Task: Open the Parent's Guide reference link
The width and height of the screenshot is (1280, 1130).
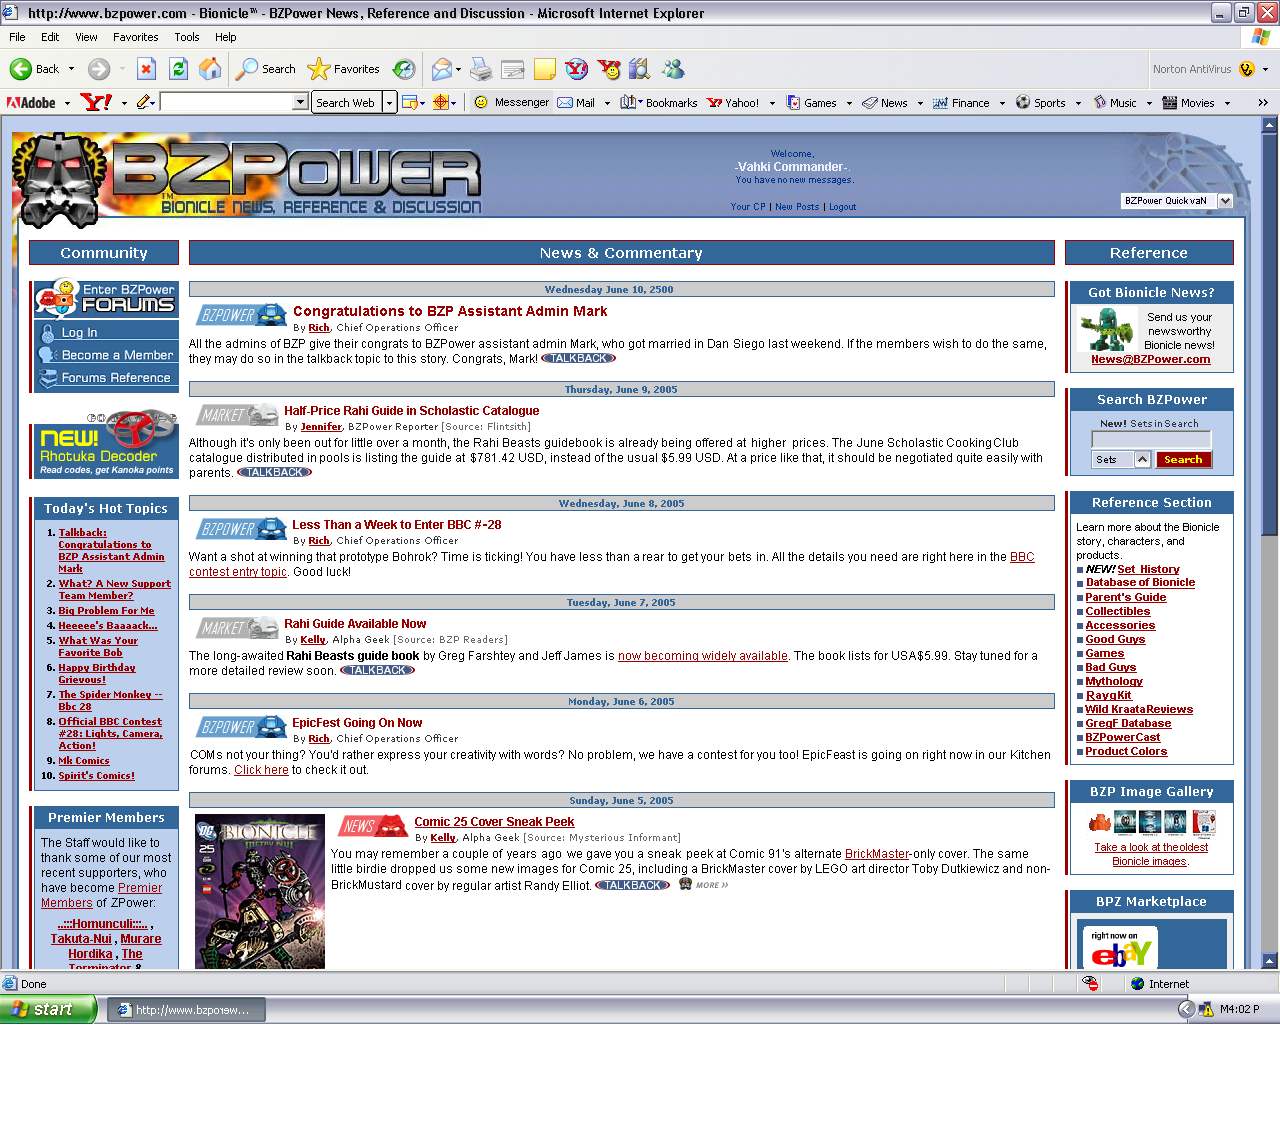Action: tap(1126, 597)
